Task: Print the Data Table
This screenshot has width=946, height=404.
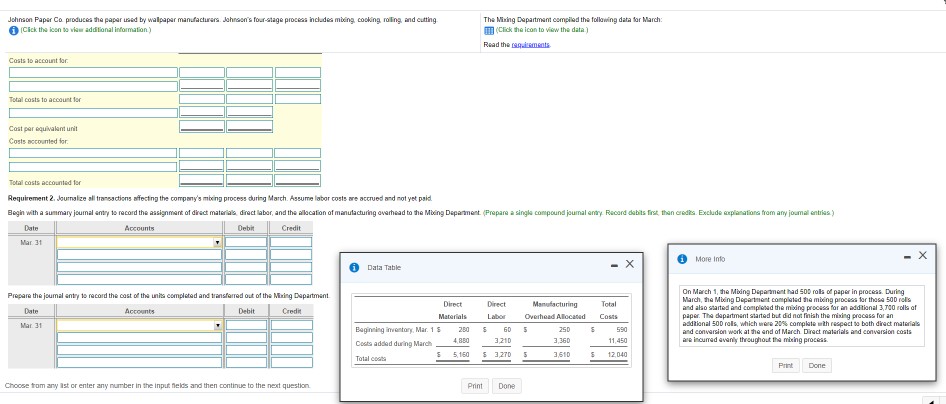Action: [x=475, y=386]
